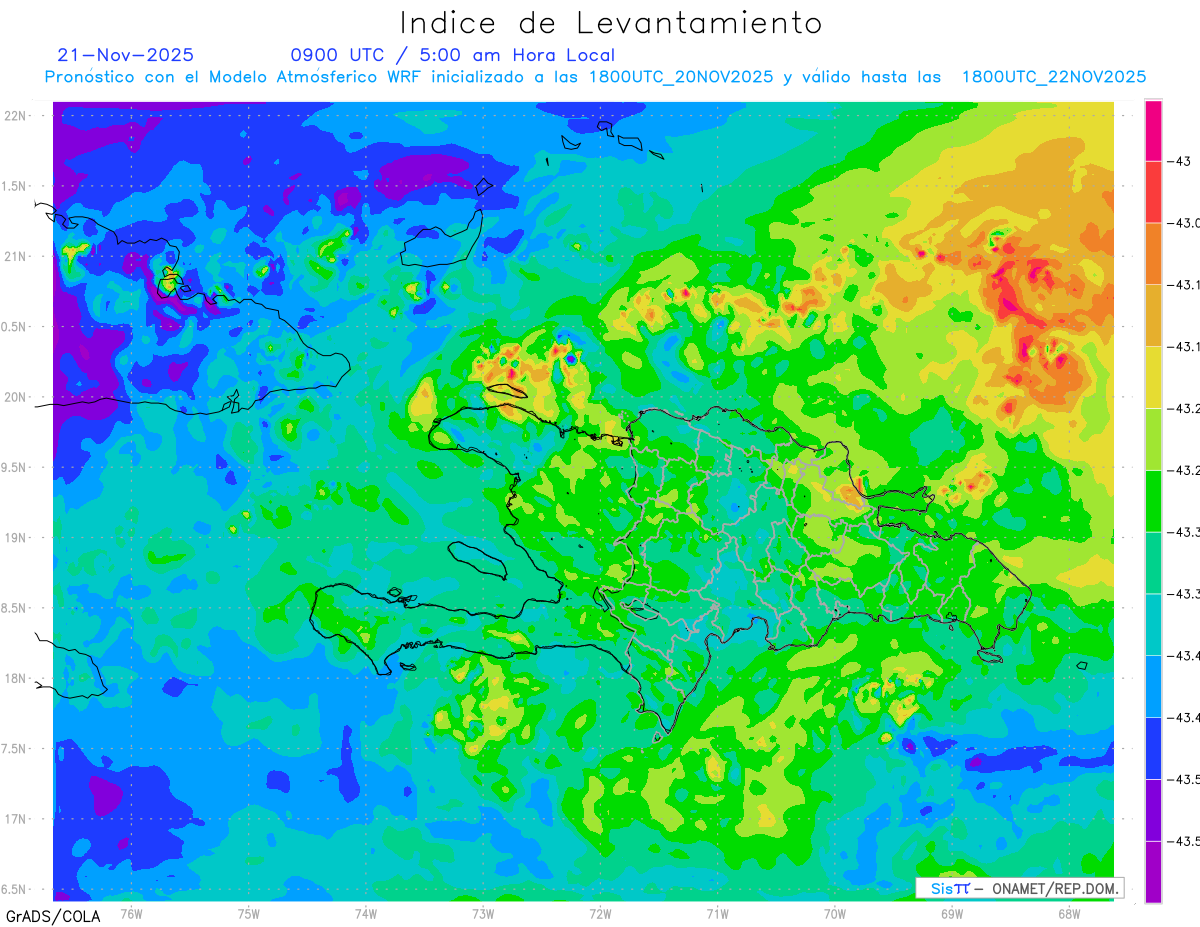The width and height of the screenshot is (1200, 927).
Task: Select the '69W' longitude label
Action: click(951, 913)
